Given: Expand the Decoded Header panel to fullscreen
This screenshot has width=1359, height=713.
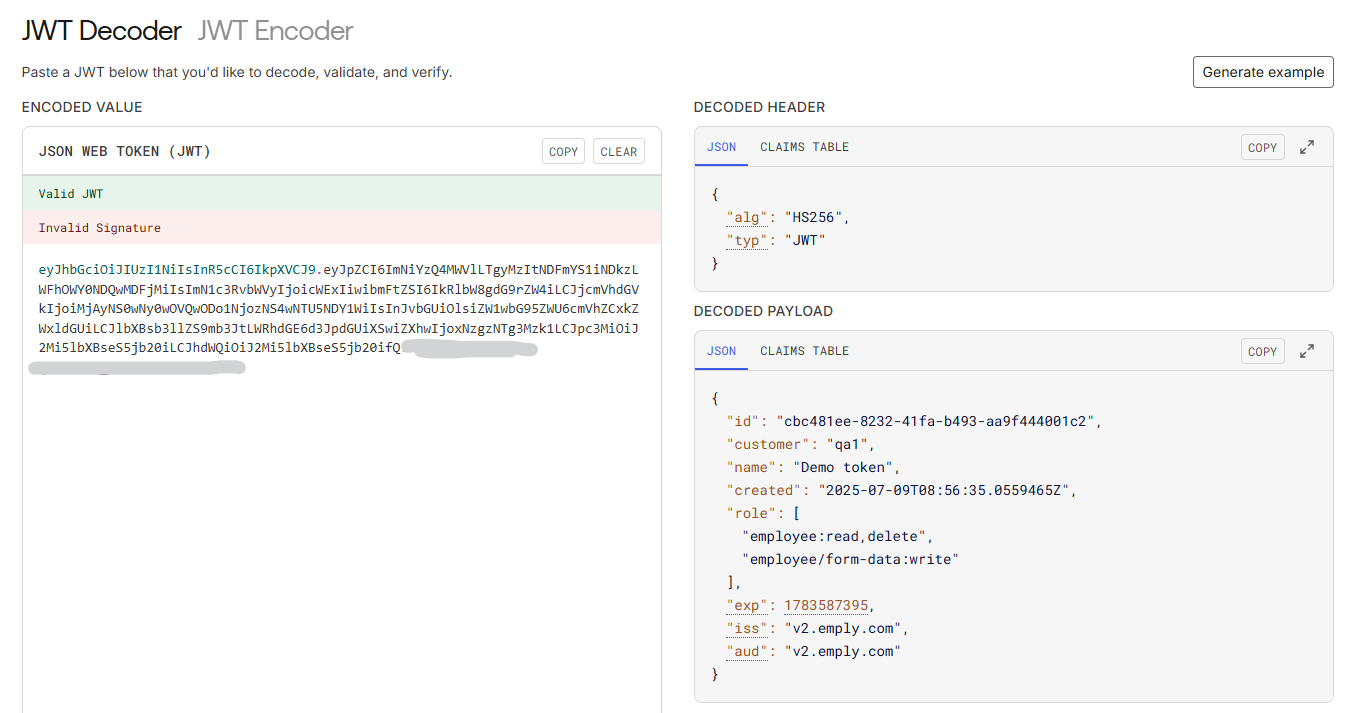Looking at the screenshot, I should 1307,146.
